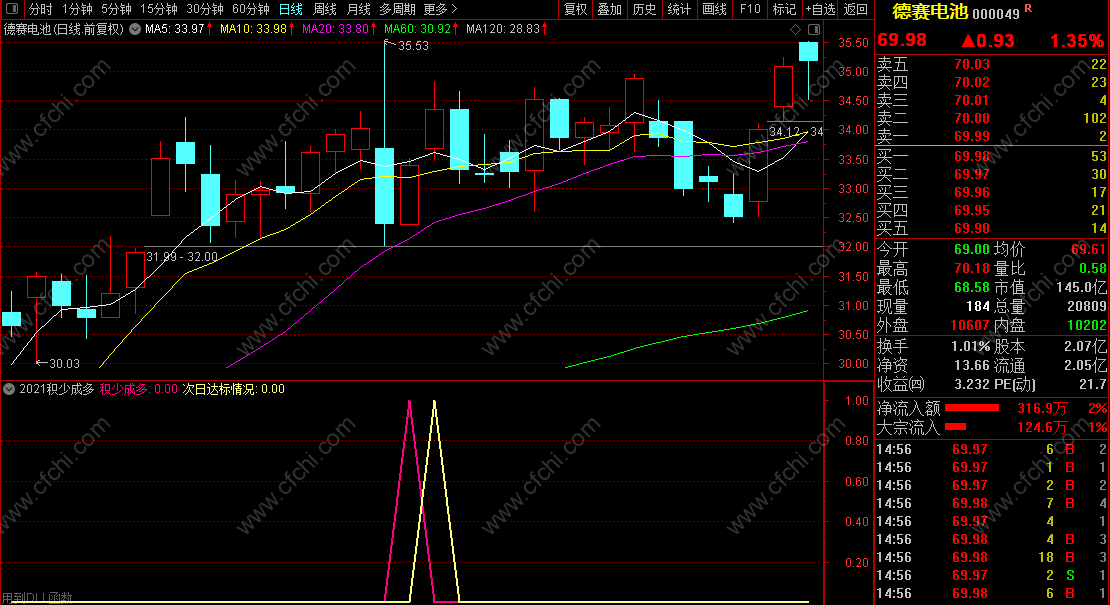The image size is (1110, 605).
Task: Select the 60分钟 period tab
Action: coord(251,9)
